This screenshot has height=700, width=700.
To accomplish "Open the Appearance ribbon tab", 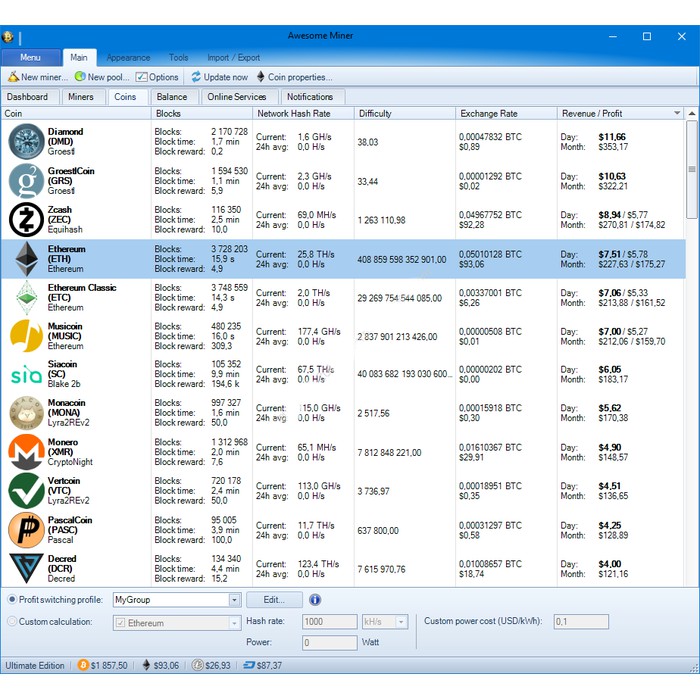I will click(x=128, y=58).
